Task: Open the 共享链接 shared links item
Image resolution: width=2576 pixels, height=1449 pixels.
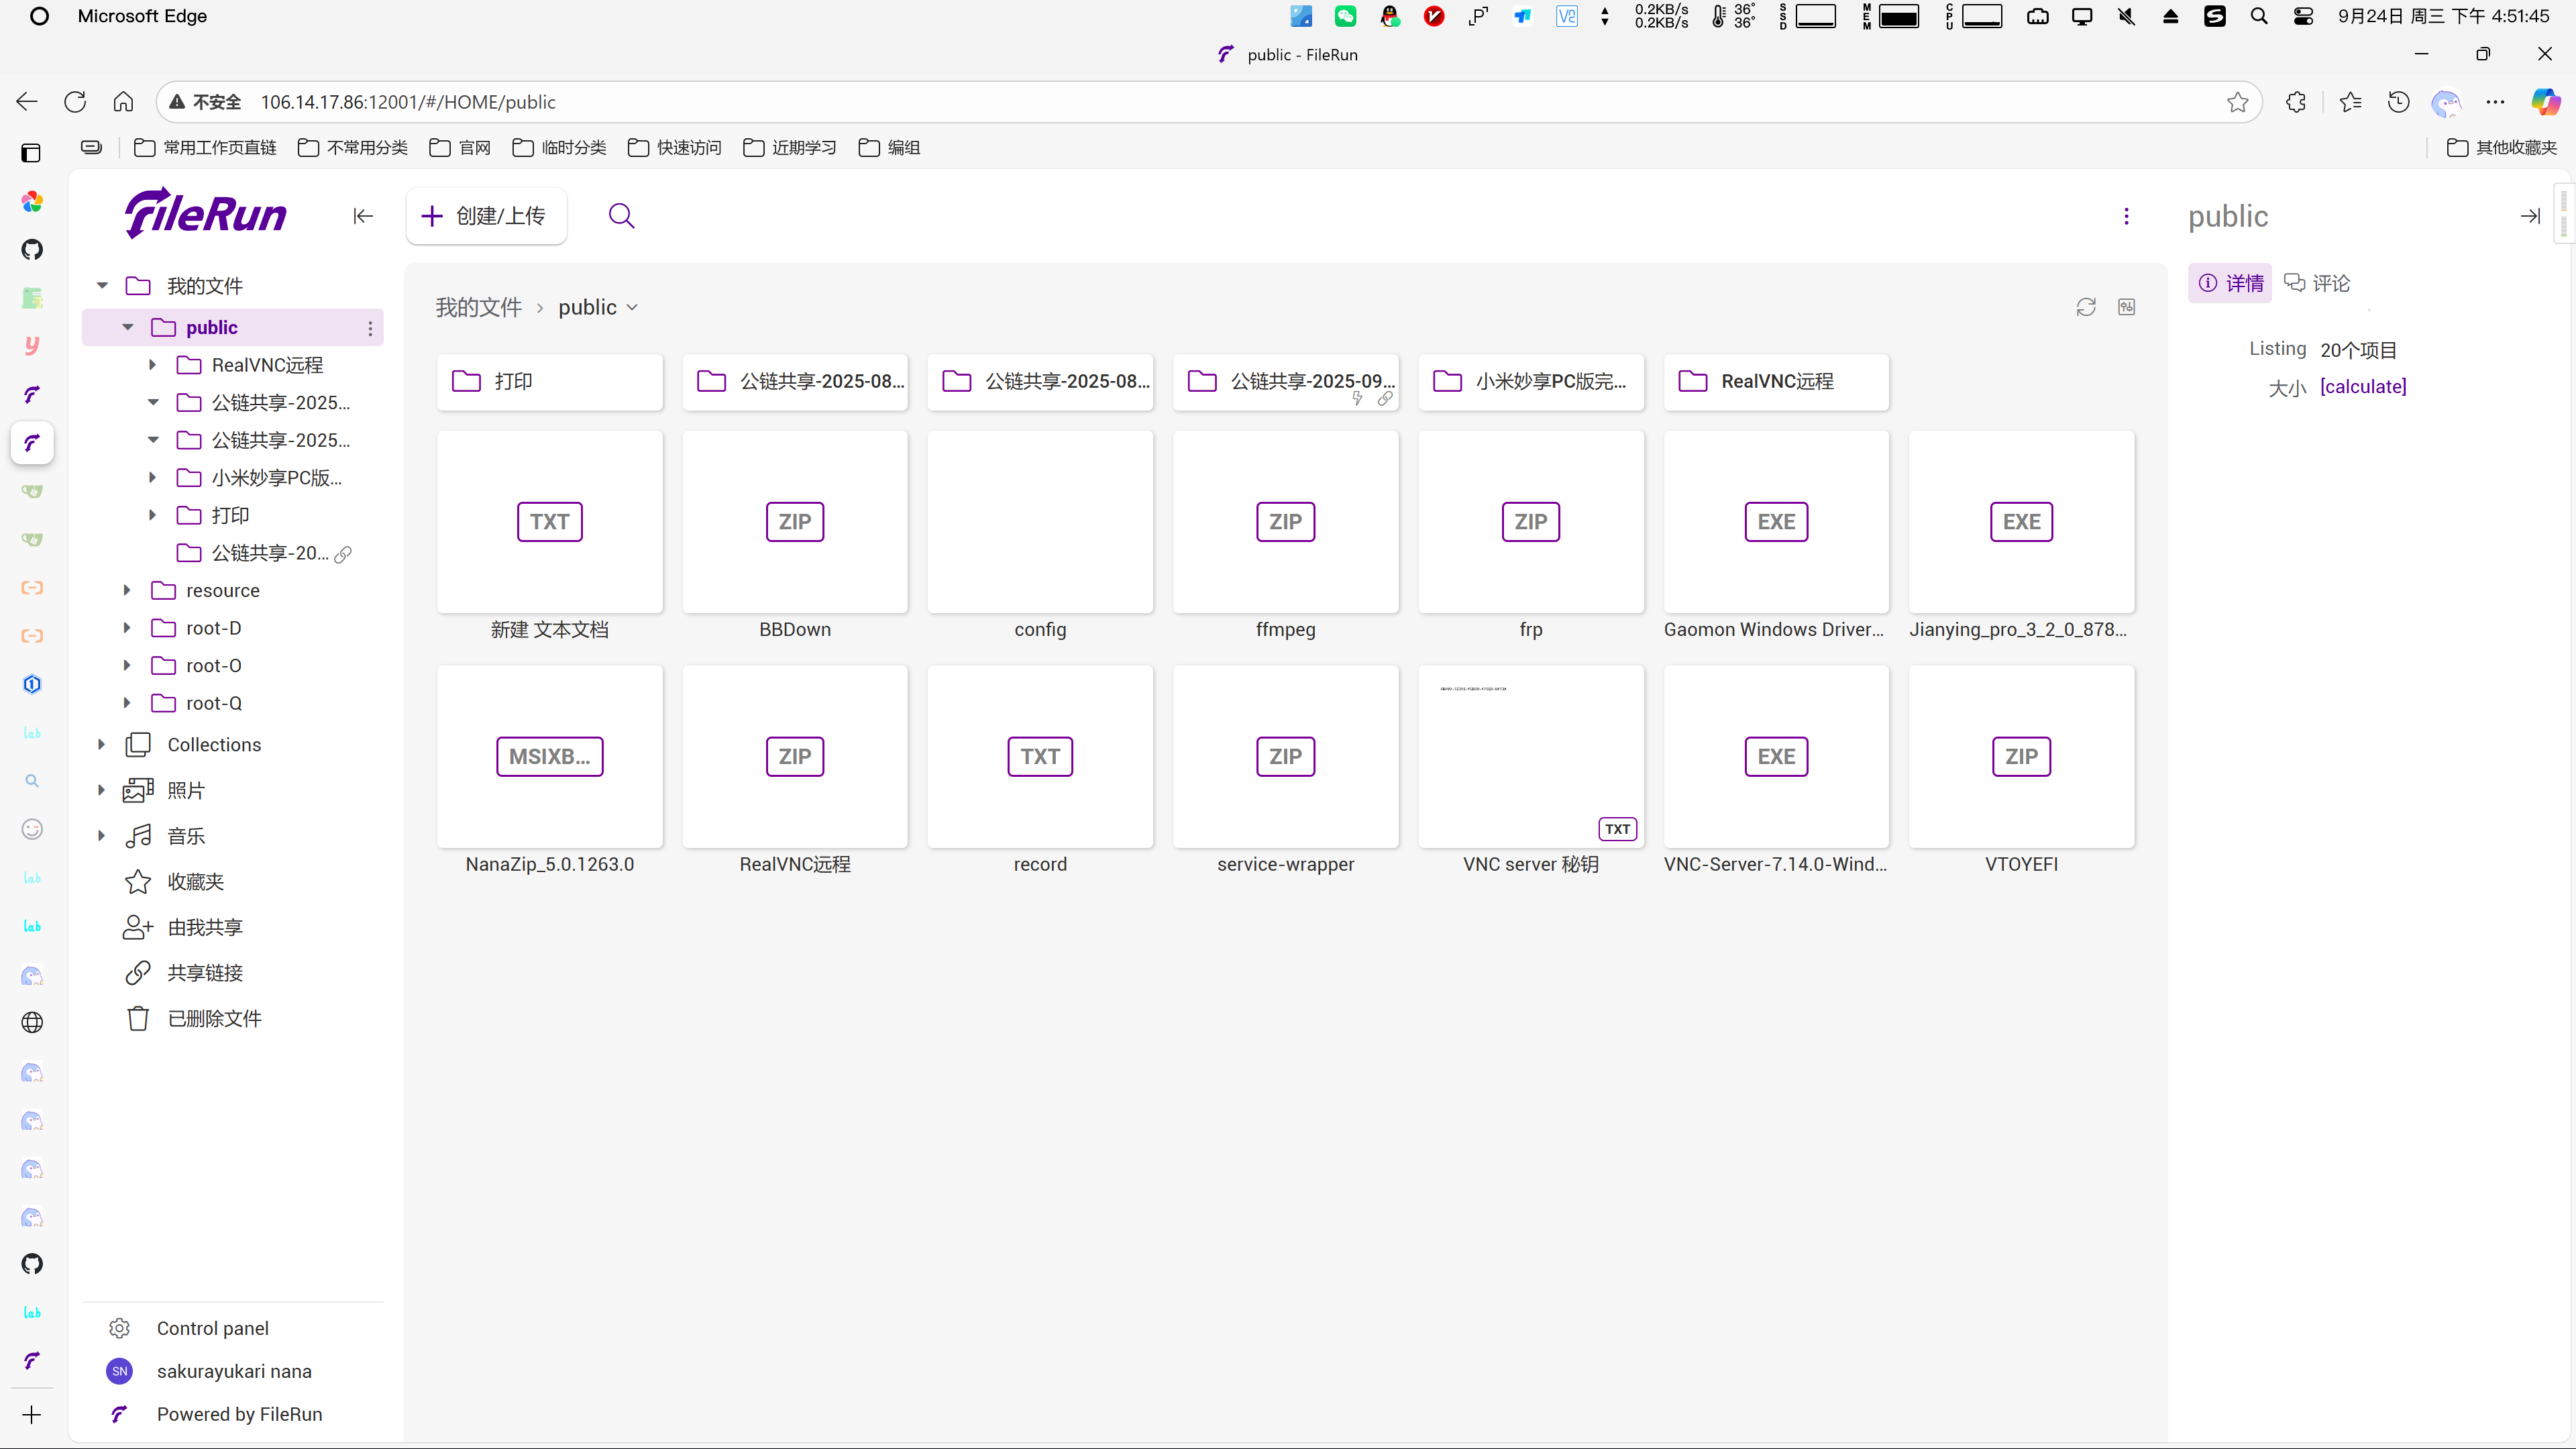Action: coord(205,972)
